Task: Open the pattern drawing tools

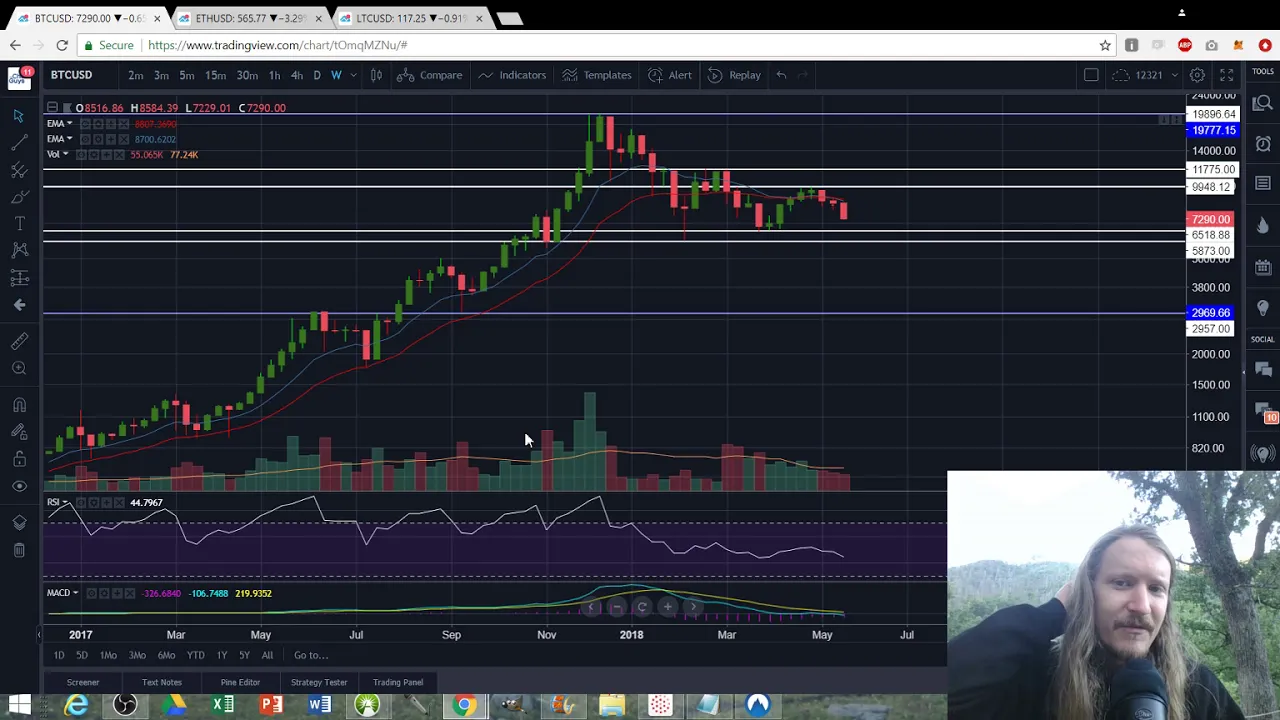Action: (18, 251)
